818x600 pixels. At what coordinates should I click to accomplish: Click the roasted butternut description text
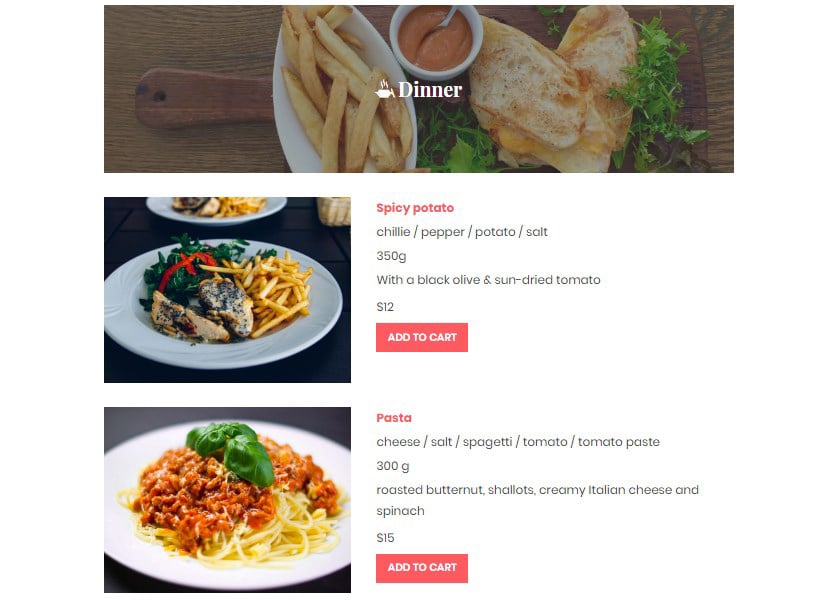click(x=537, y=500)
